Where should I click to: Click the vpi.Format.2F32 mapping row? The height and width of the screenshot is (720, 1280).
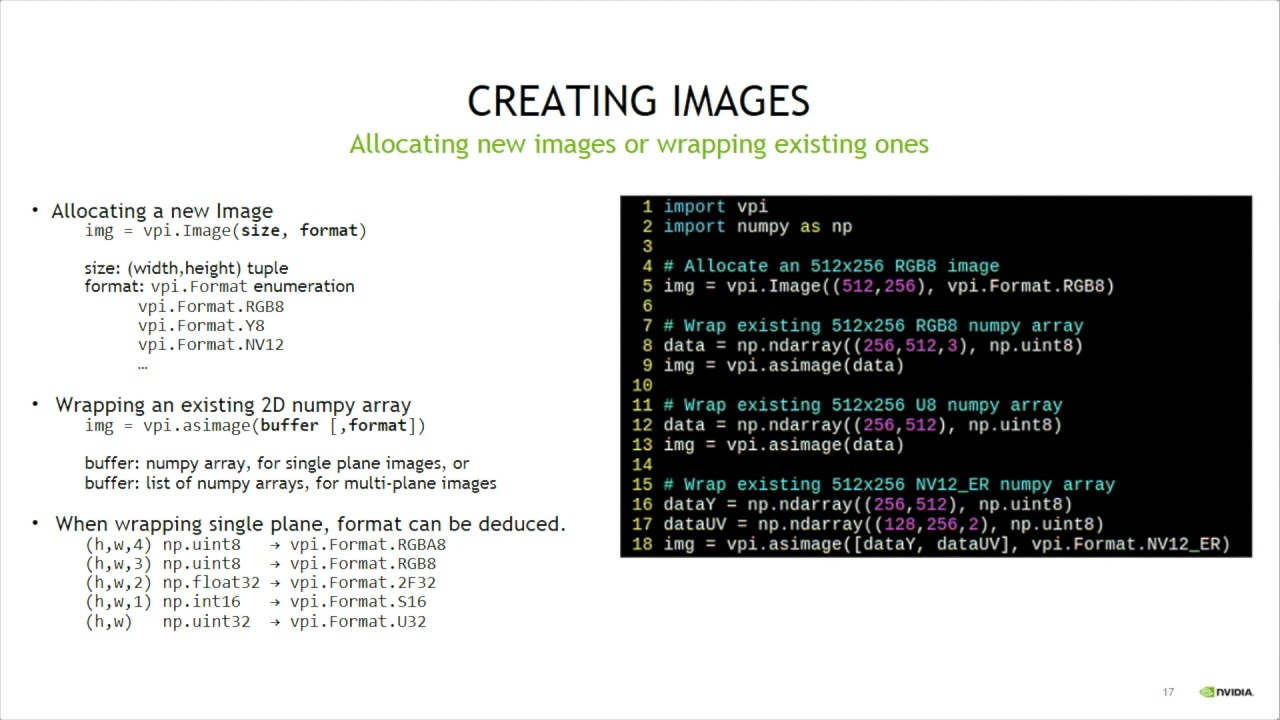point(261,583)
